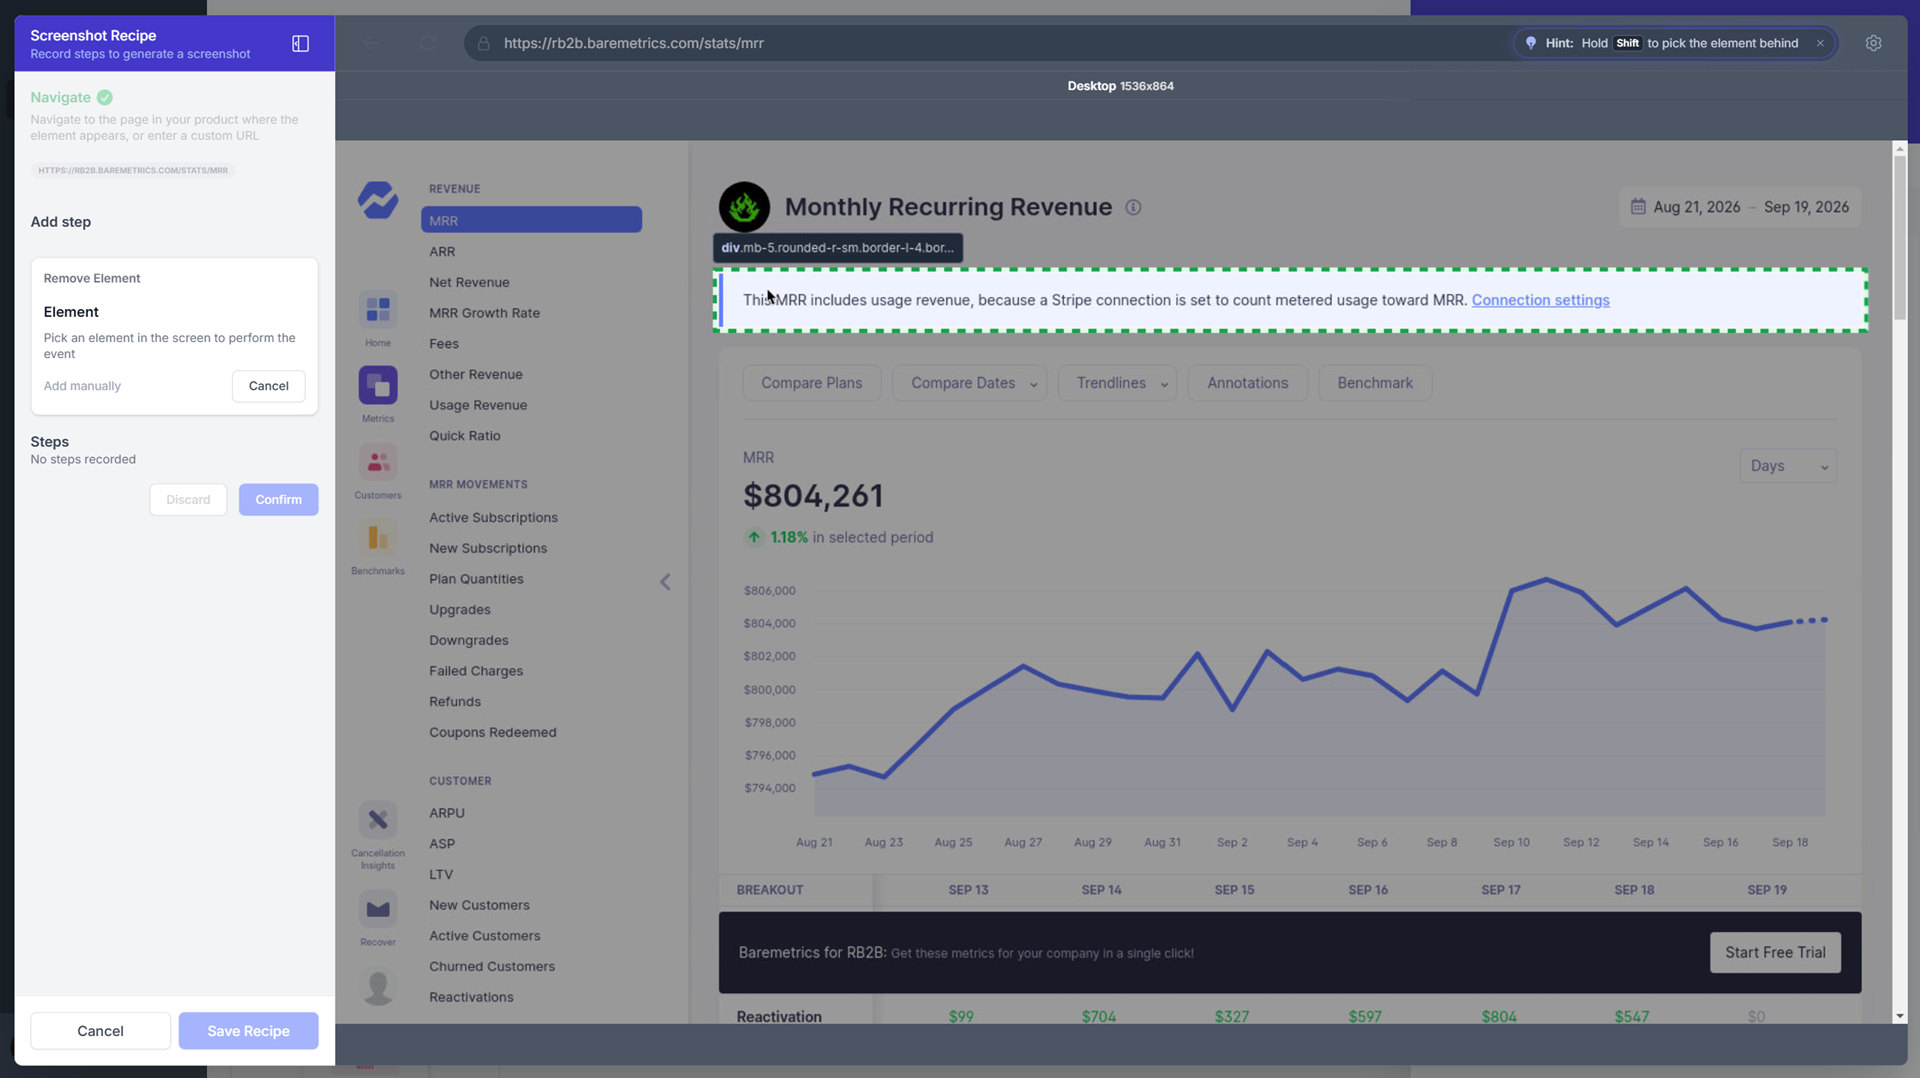Confirm the recorded steps
Image resolution: width=1920 pixels, height=1078 pixels.
[x=278, y=500]
